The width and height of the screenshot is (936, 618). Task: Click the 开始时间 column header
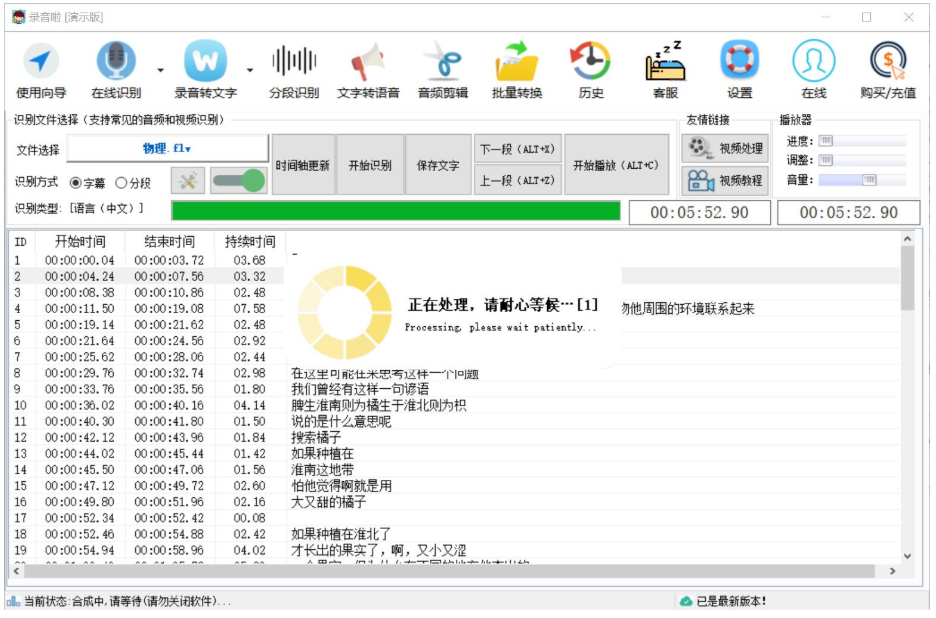coord(80,242)
